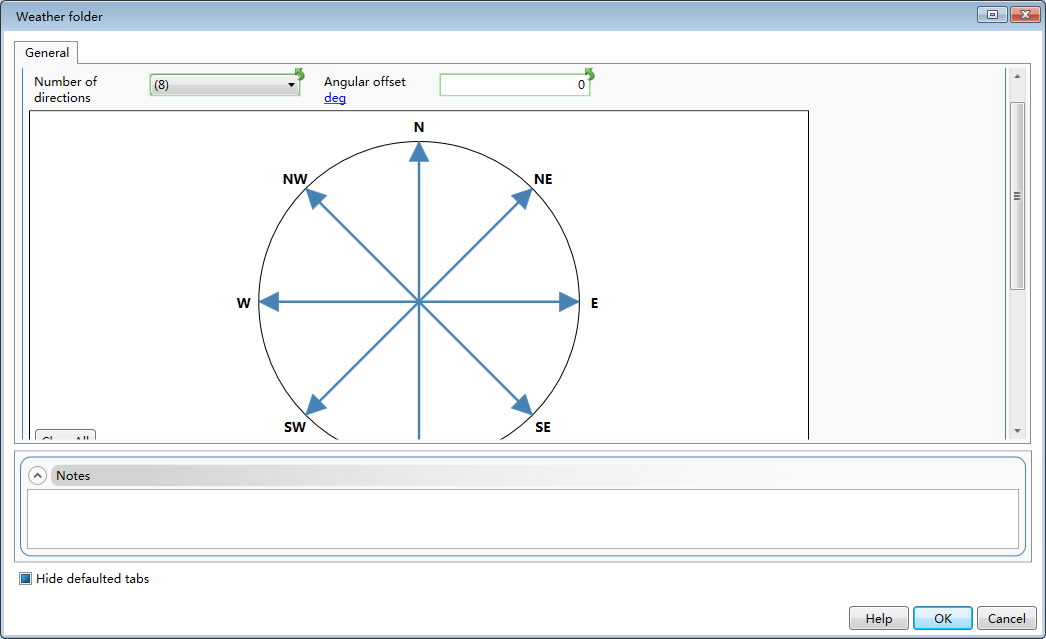Click the E direction arrowhead
This screenshot has height=639, width=1046.
[x=569, y=302]
